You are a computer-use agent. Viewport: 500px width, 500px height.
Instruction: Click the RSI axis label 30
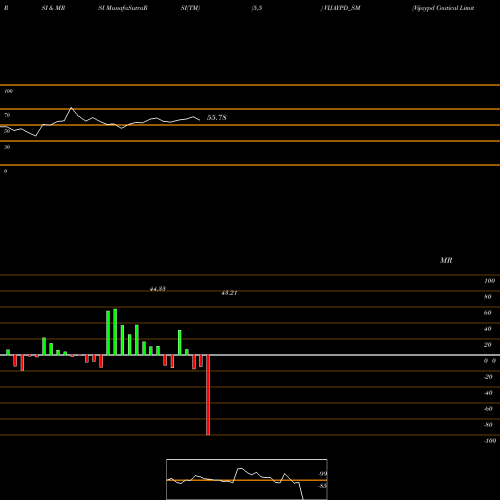(7, 147)
